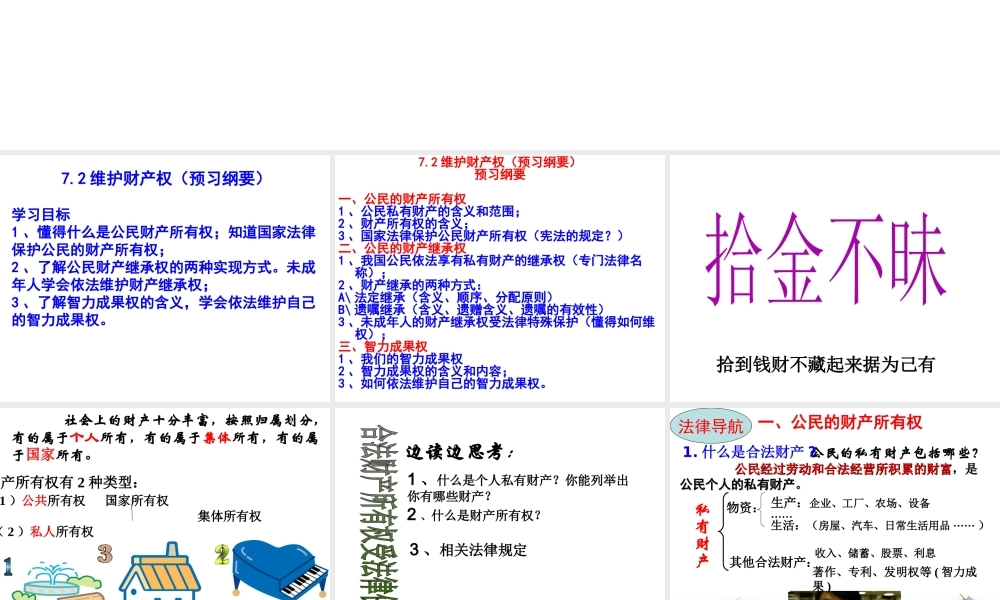Click the blue grand piano clipart
The width and height of the screenshot is (1000, 600).
pos(279,569)
